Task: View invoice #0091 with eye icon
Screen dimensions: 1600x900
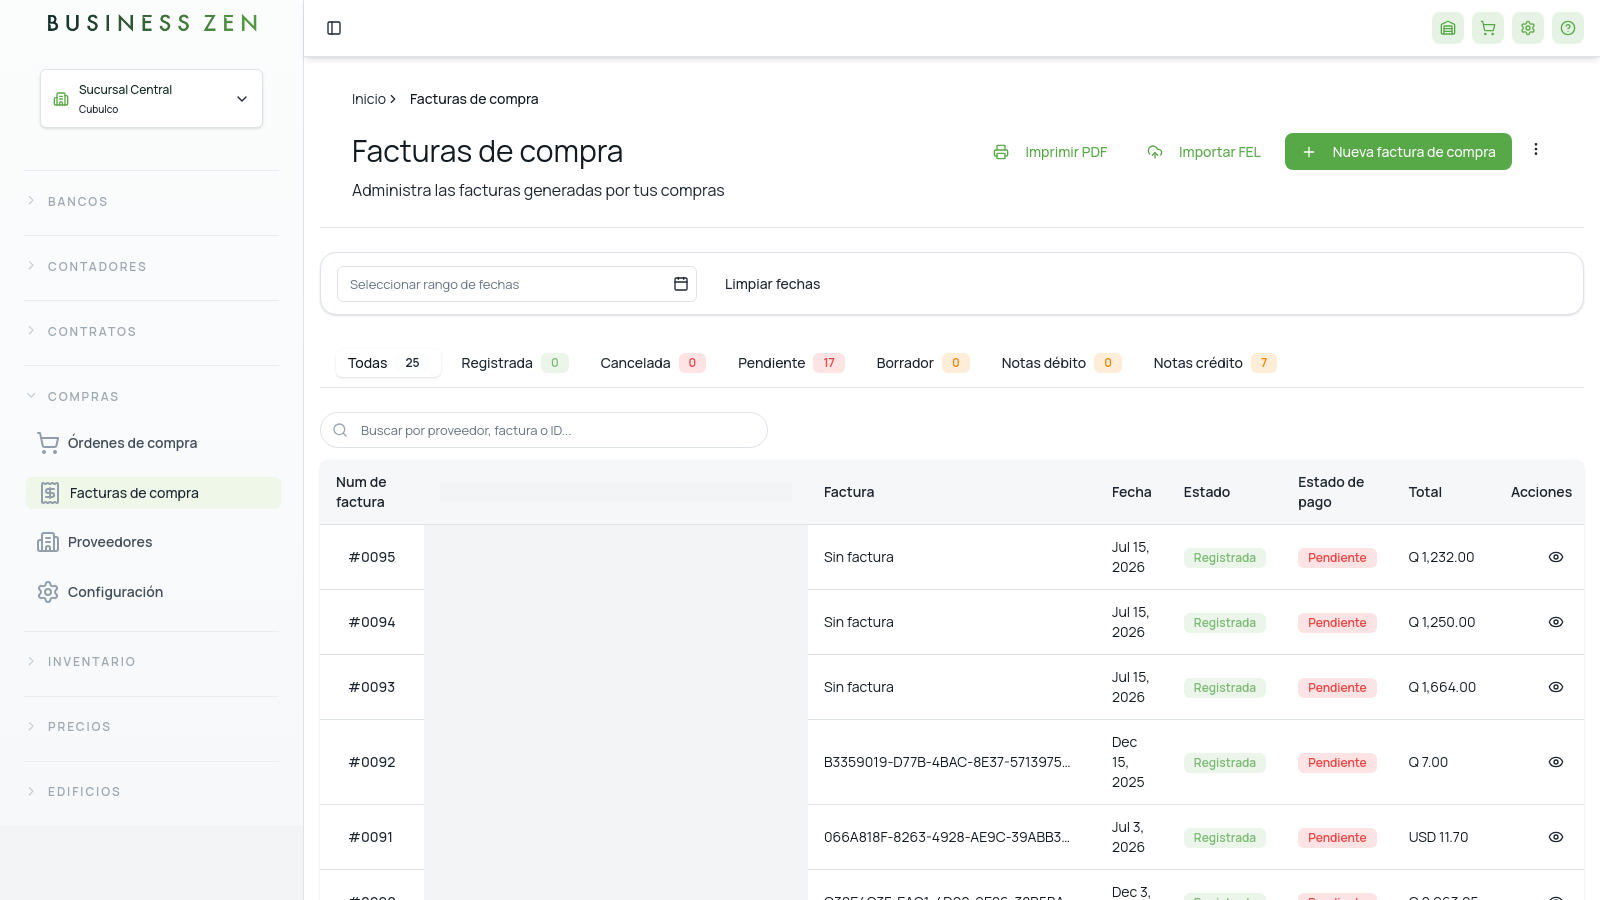Action: pos(1556,837)
